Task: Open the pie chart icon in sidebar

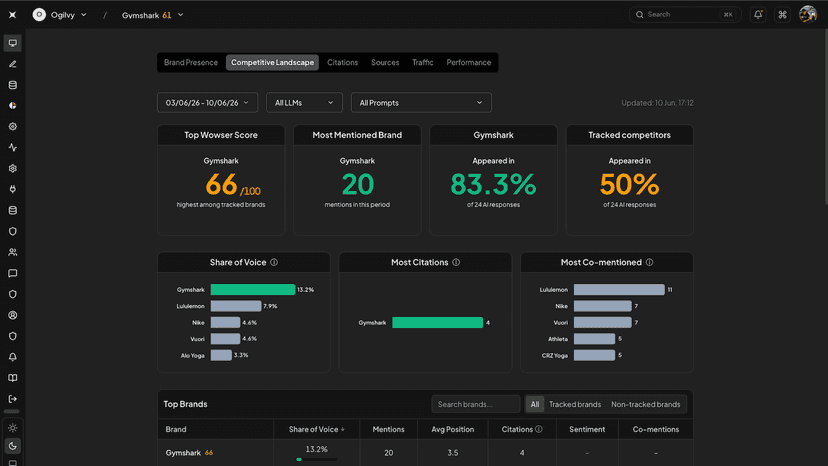Action: coord(13,106)
